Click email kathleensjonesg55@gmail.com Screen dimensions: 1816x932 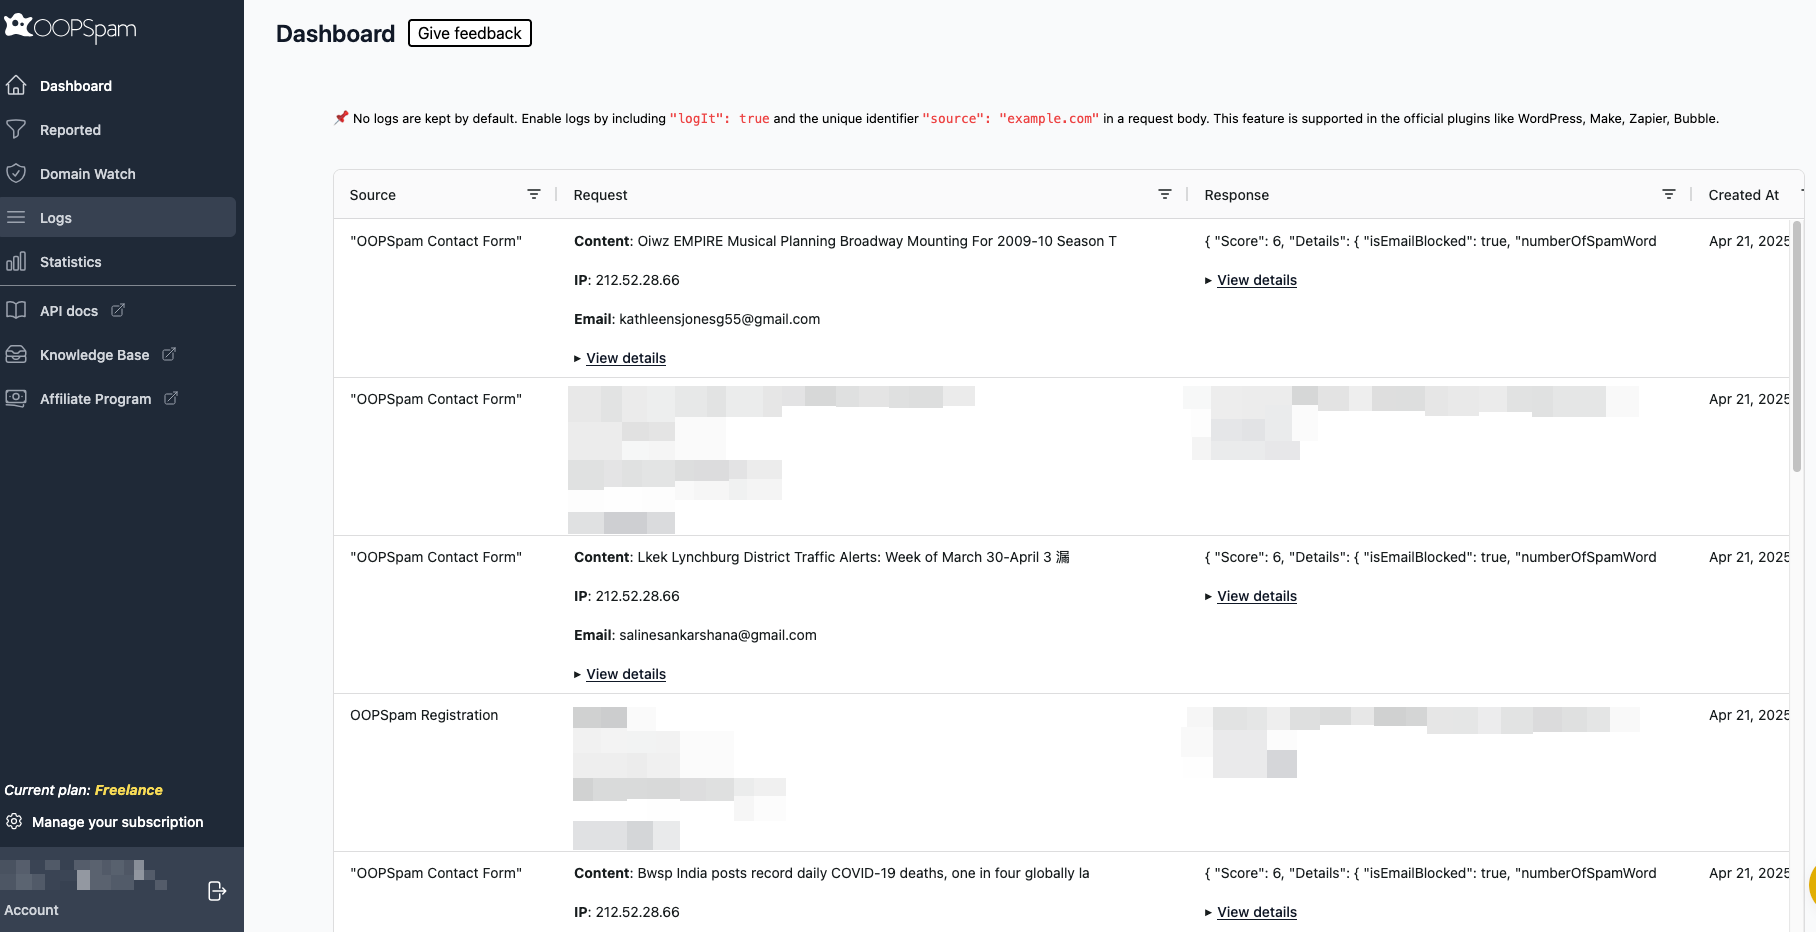pyautogui.click(x=720, y=319)
